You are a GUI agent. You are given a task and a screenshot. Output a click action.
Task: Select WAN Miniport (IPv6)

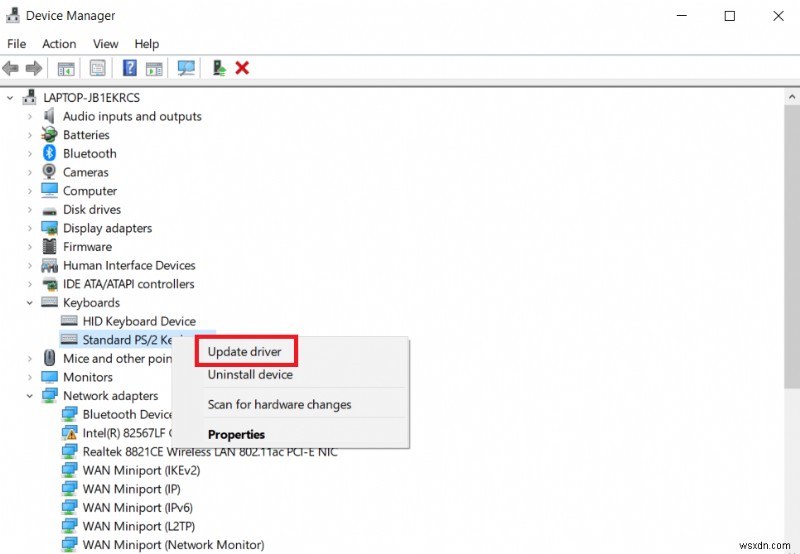[138, 508]
